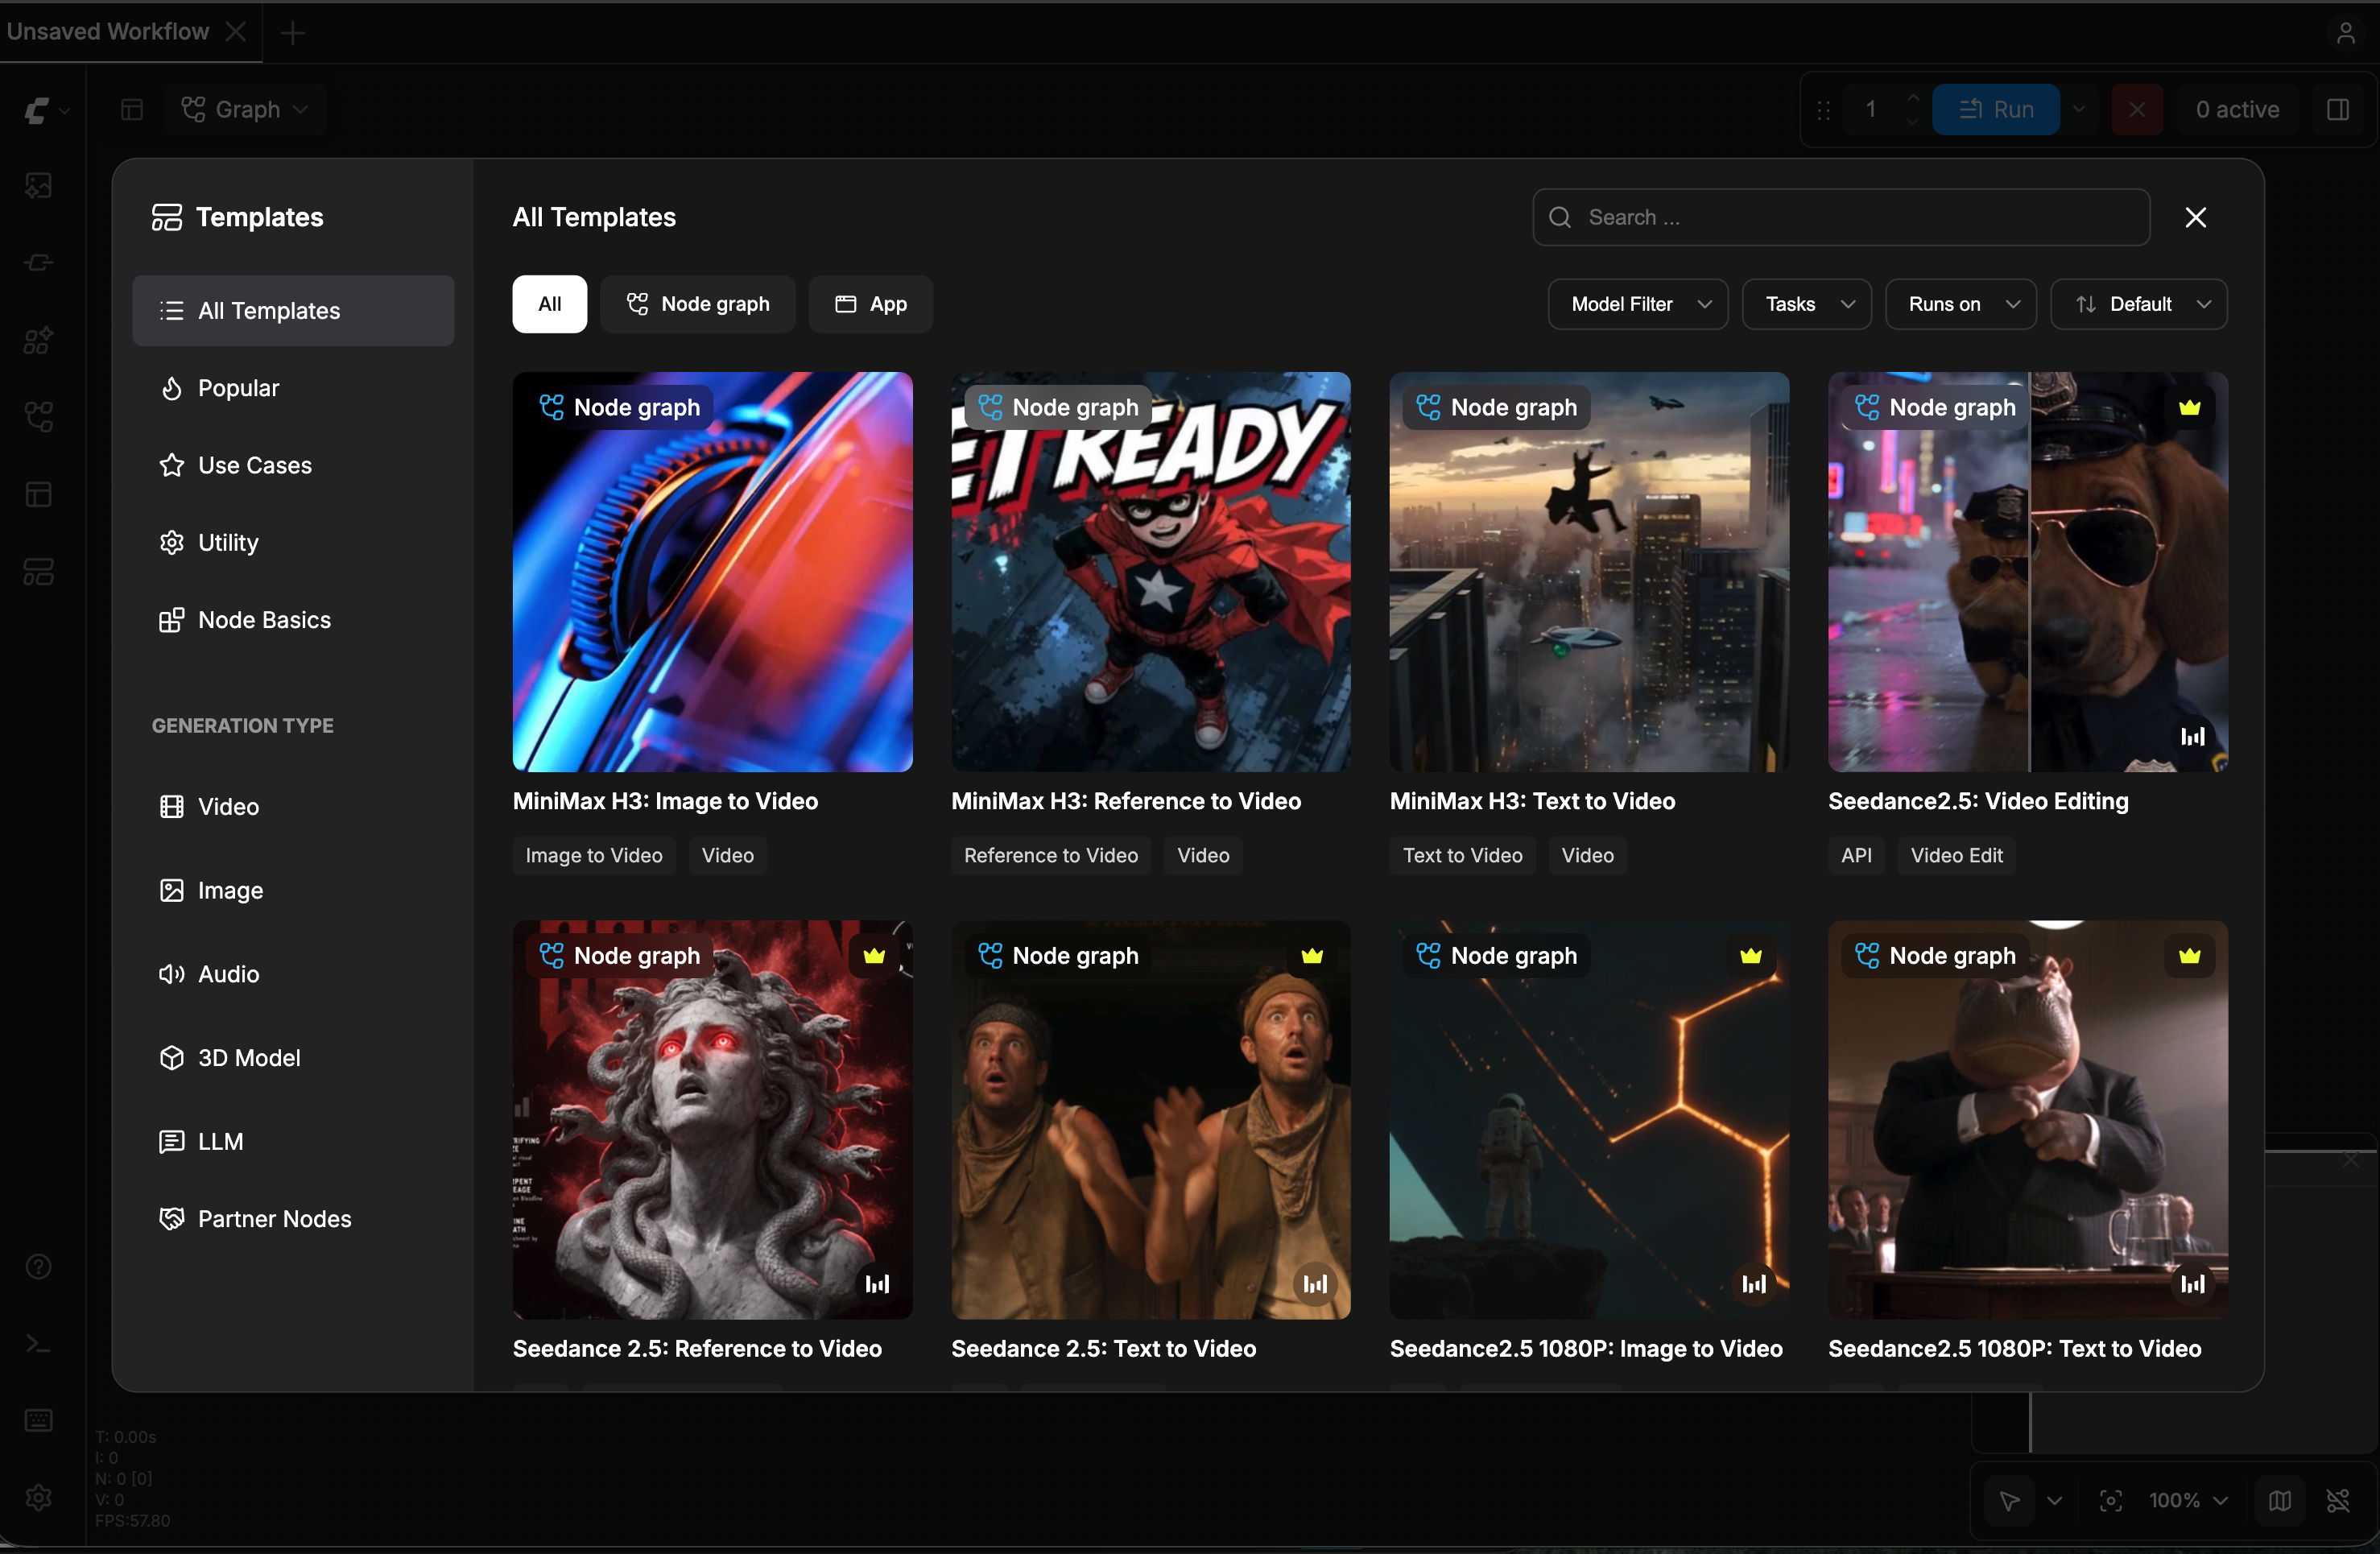The height and width of the screenshot is (1554, 2380).
Task: Open Seedance 2.5: Reference to Video thumbnail
Action: click(712, 1120)
